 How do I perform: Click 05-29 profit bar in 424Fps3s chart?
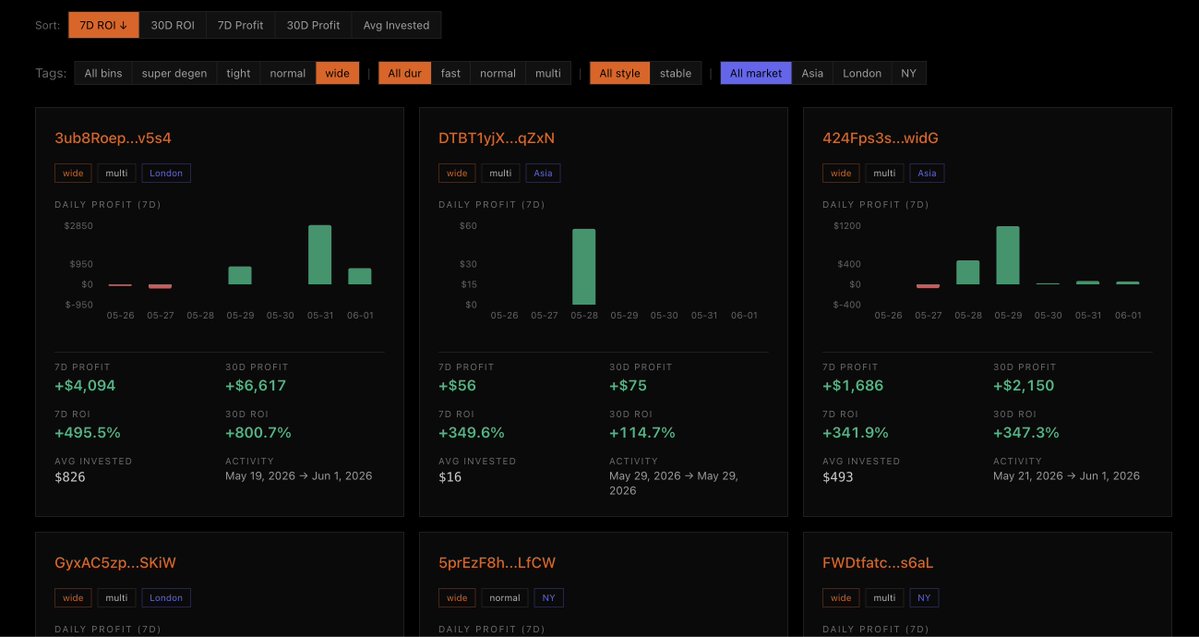click(x=1008, y=255)
